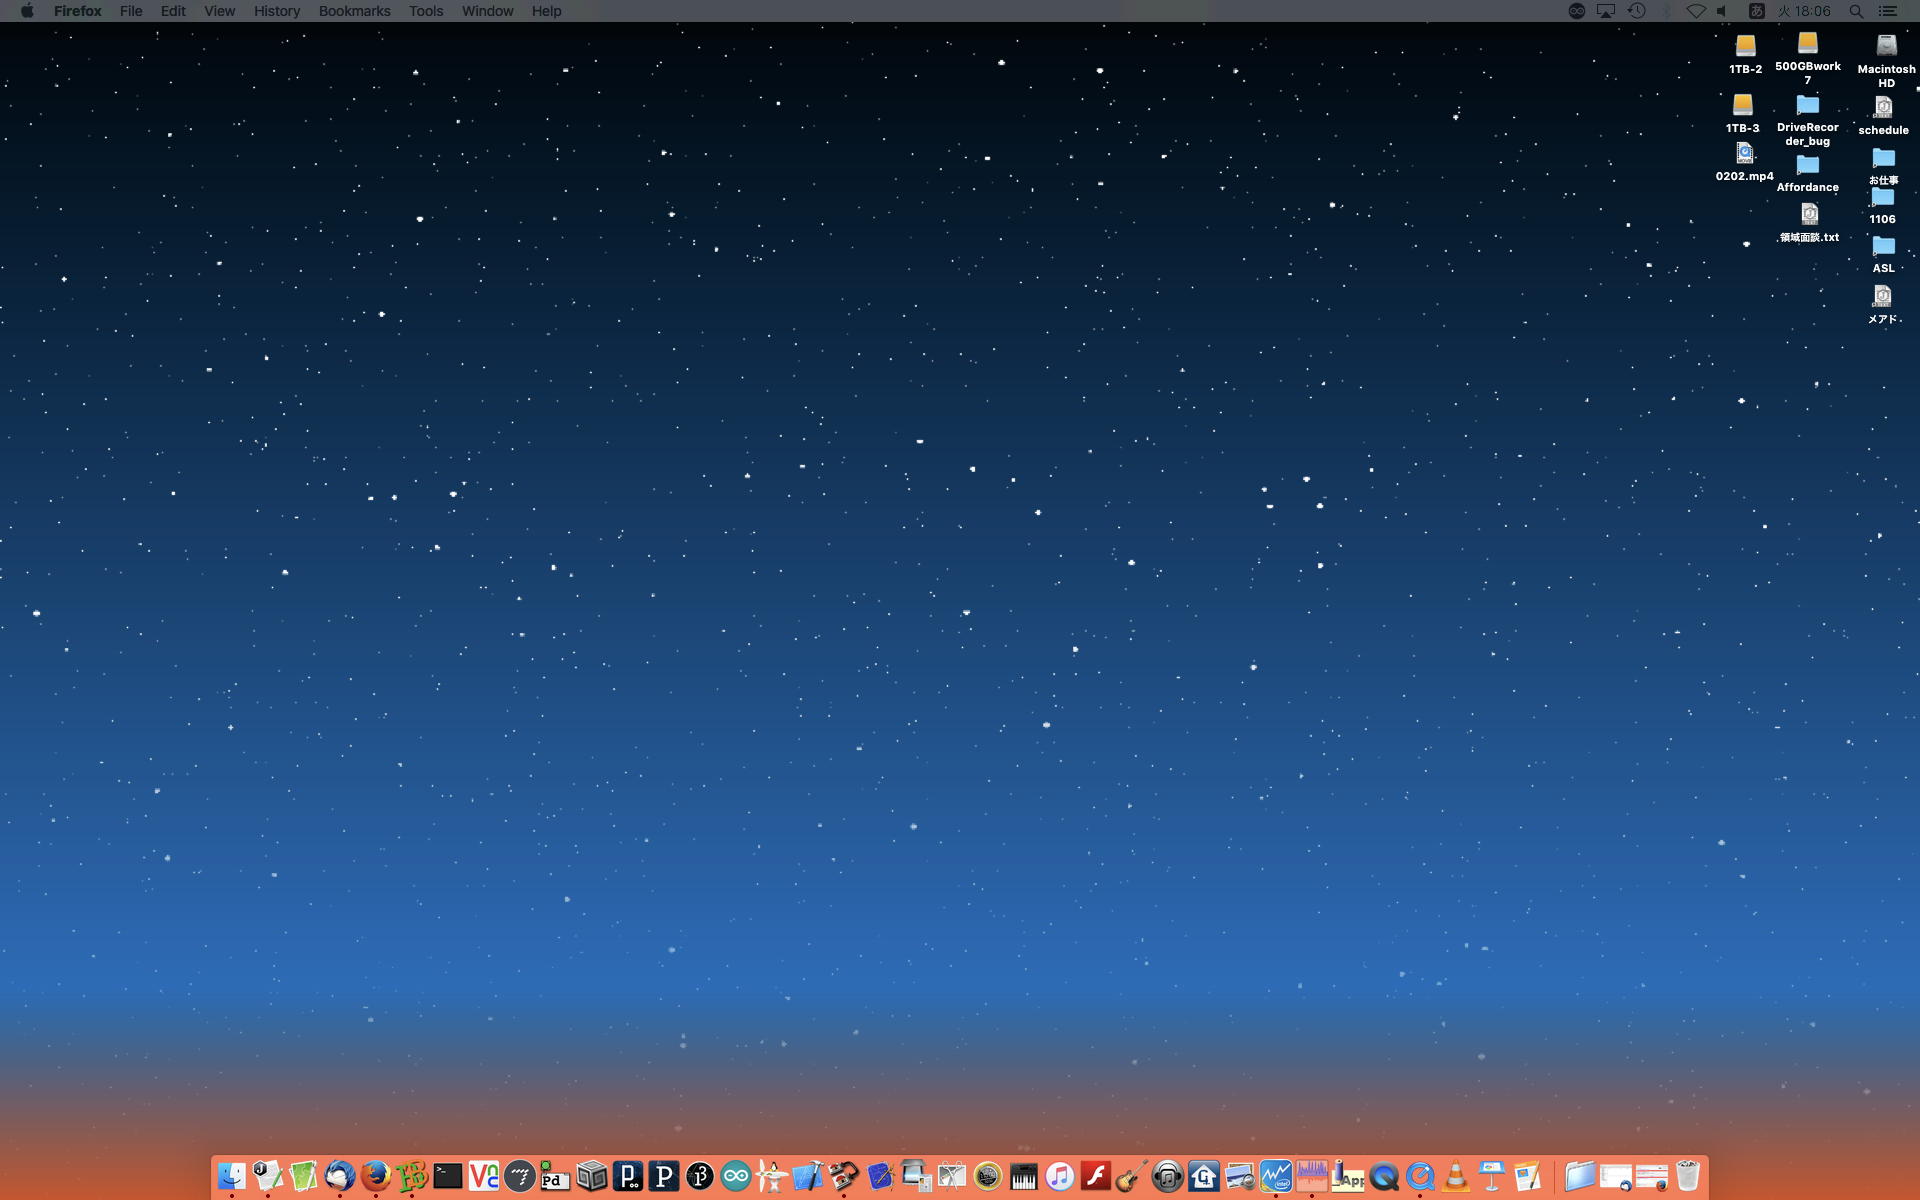
Task: Open Spotlight search in menu bar
Action: [1856, 11]
